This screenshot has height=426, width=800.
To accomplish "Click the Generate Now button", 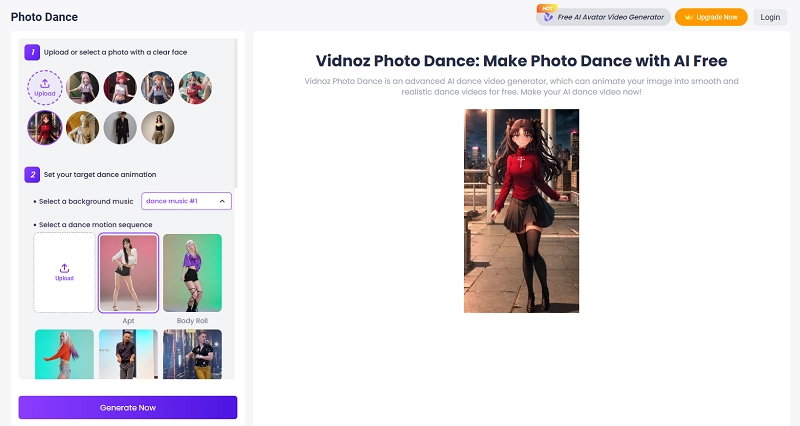I will [128, 408].
